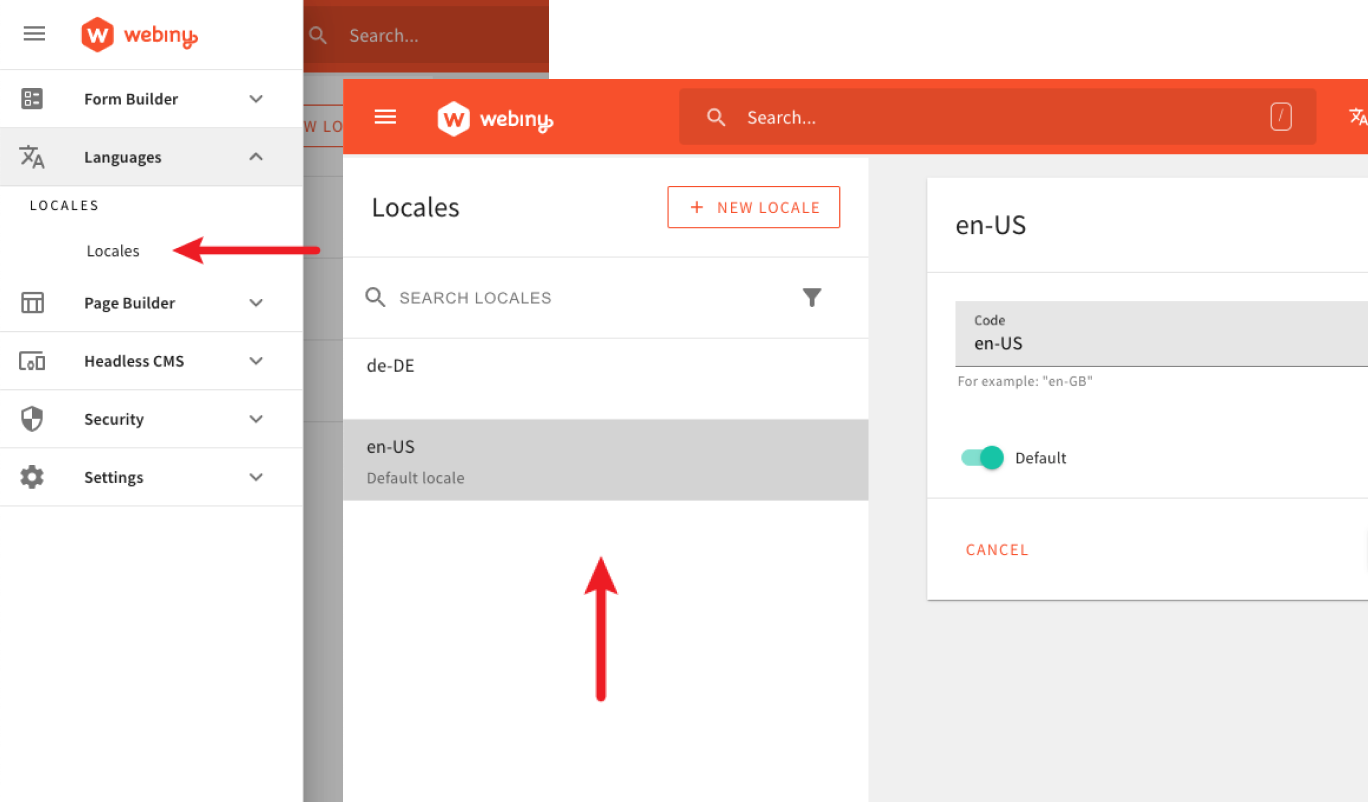Open the sidebar hamburger menu

click(34, 33)
